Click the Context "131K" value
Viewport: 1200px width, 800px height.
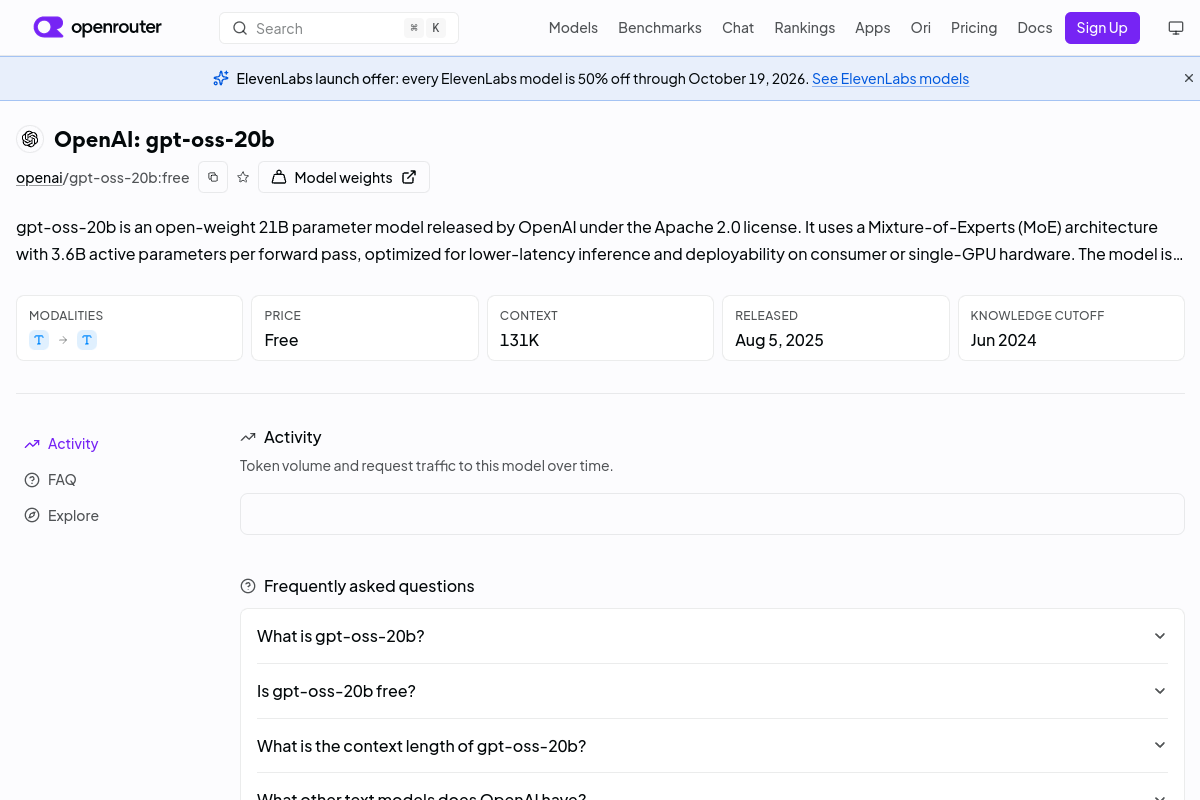click(520, 340)
